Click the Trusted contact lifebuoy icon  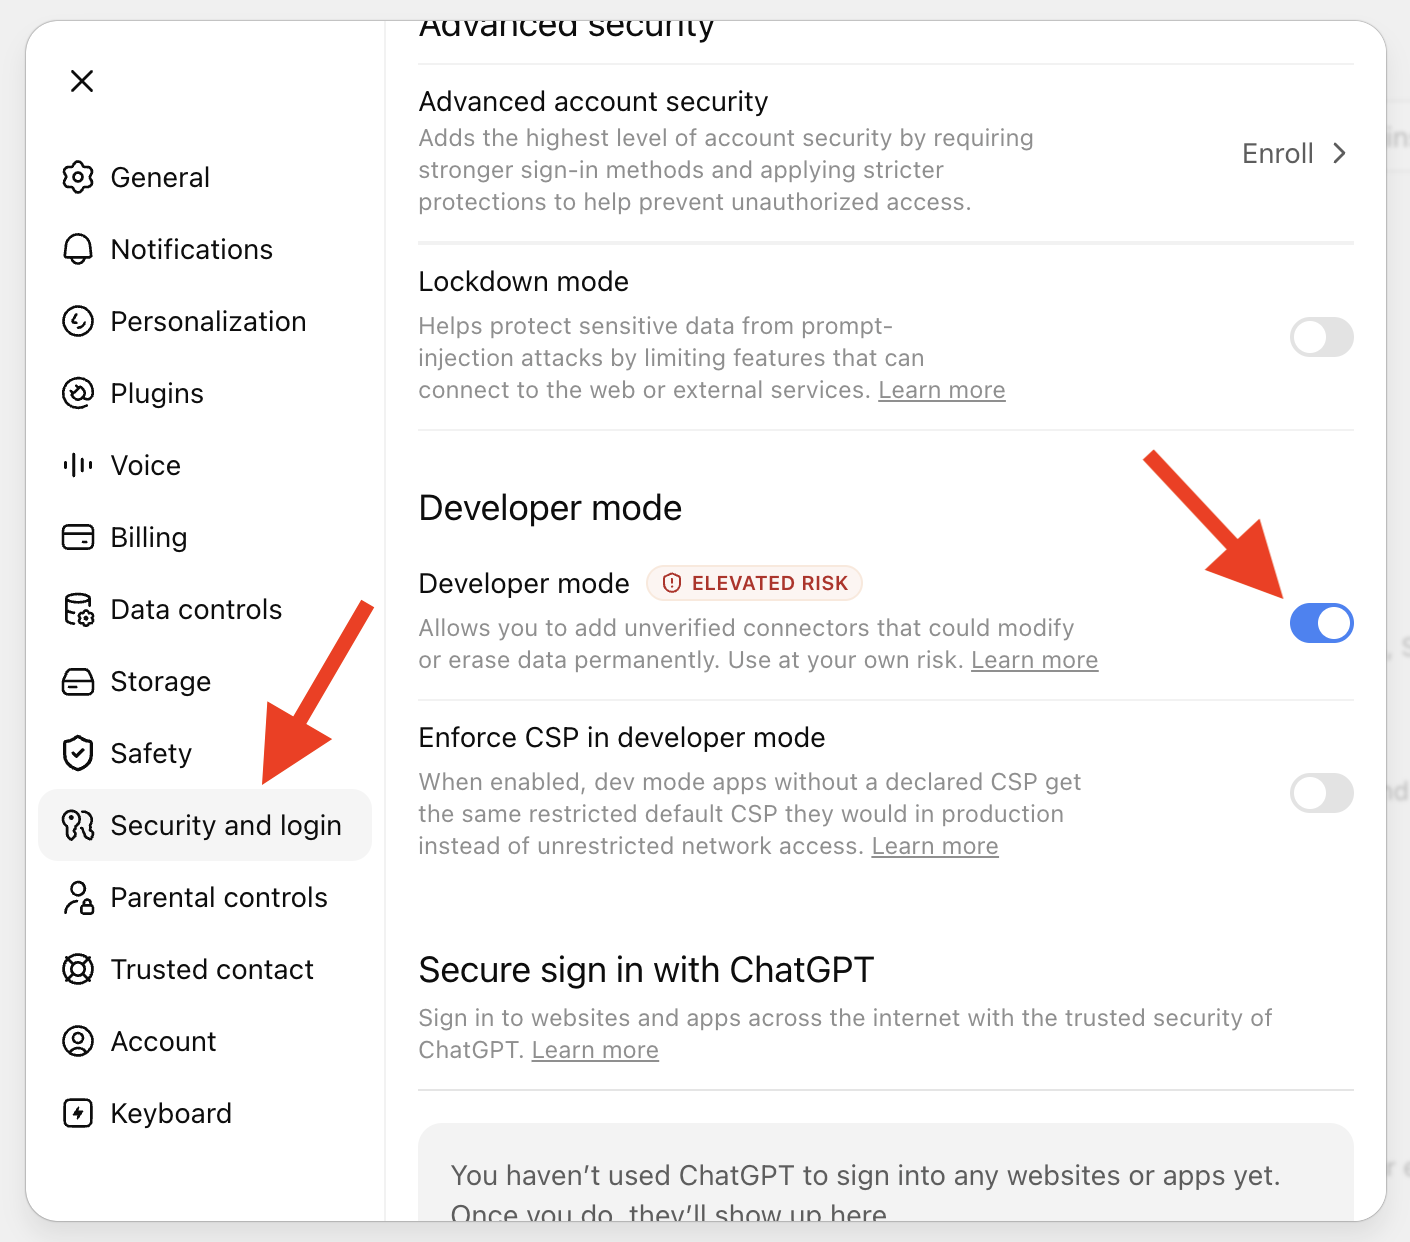[78, 969]
